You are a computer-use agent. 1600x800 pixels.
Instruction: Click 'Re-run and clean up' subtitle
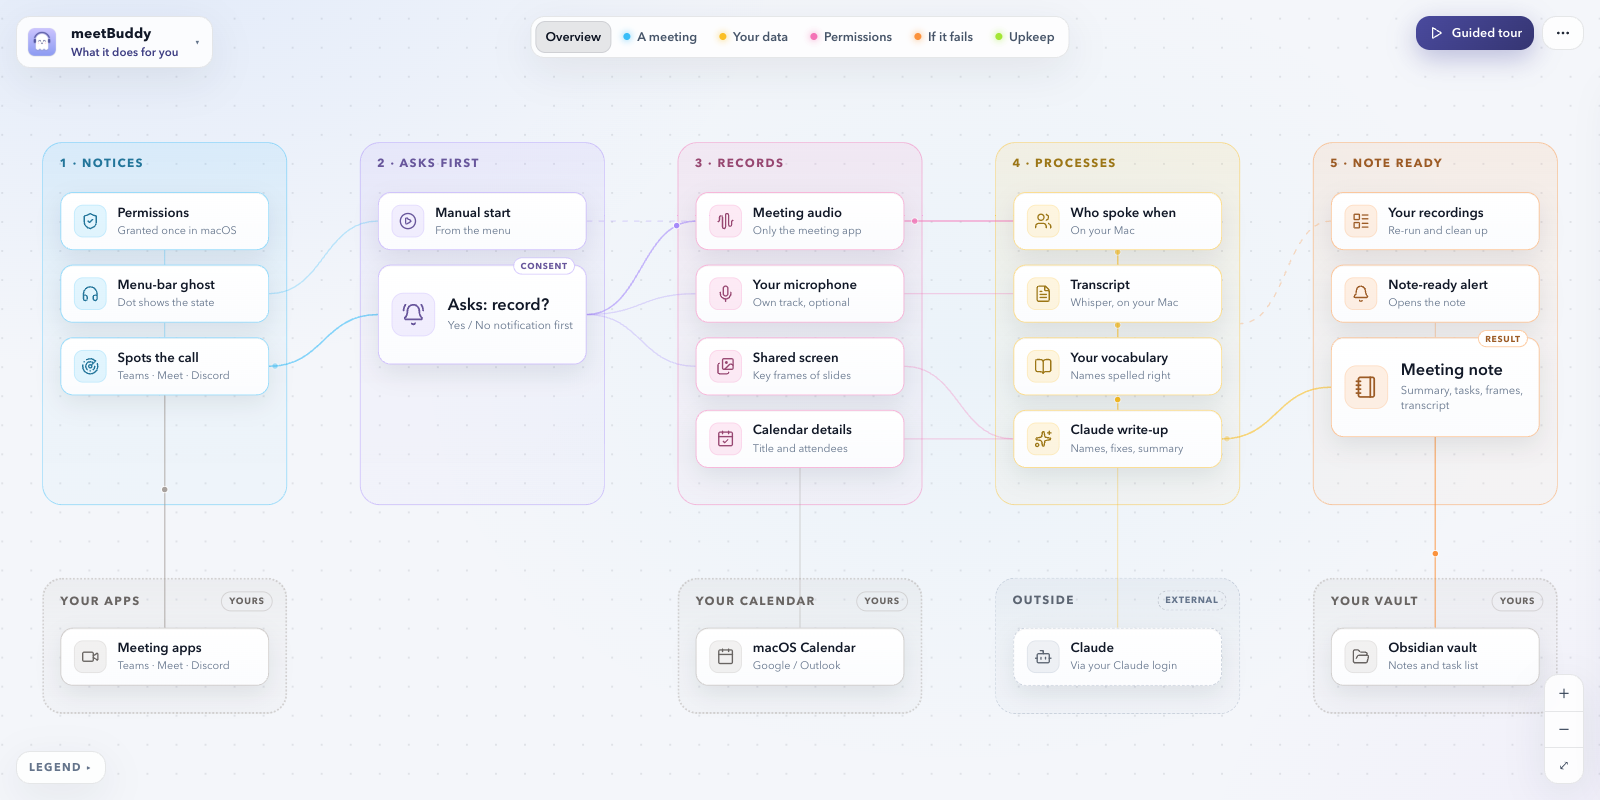tap(1437, 231)
